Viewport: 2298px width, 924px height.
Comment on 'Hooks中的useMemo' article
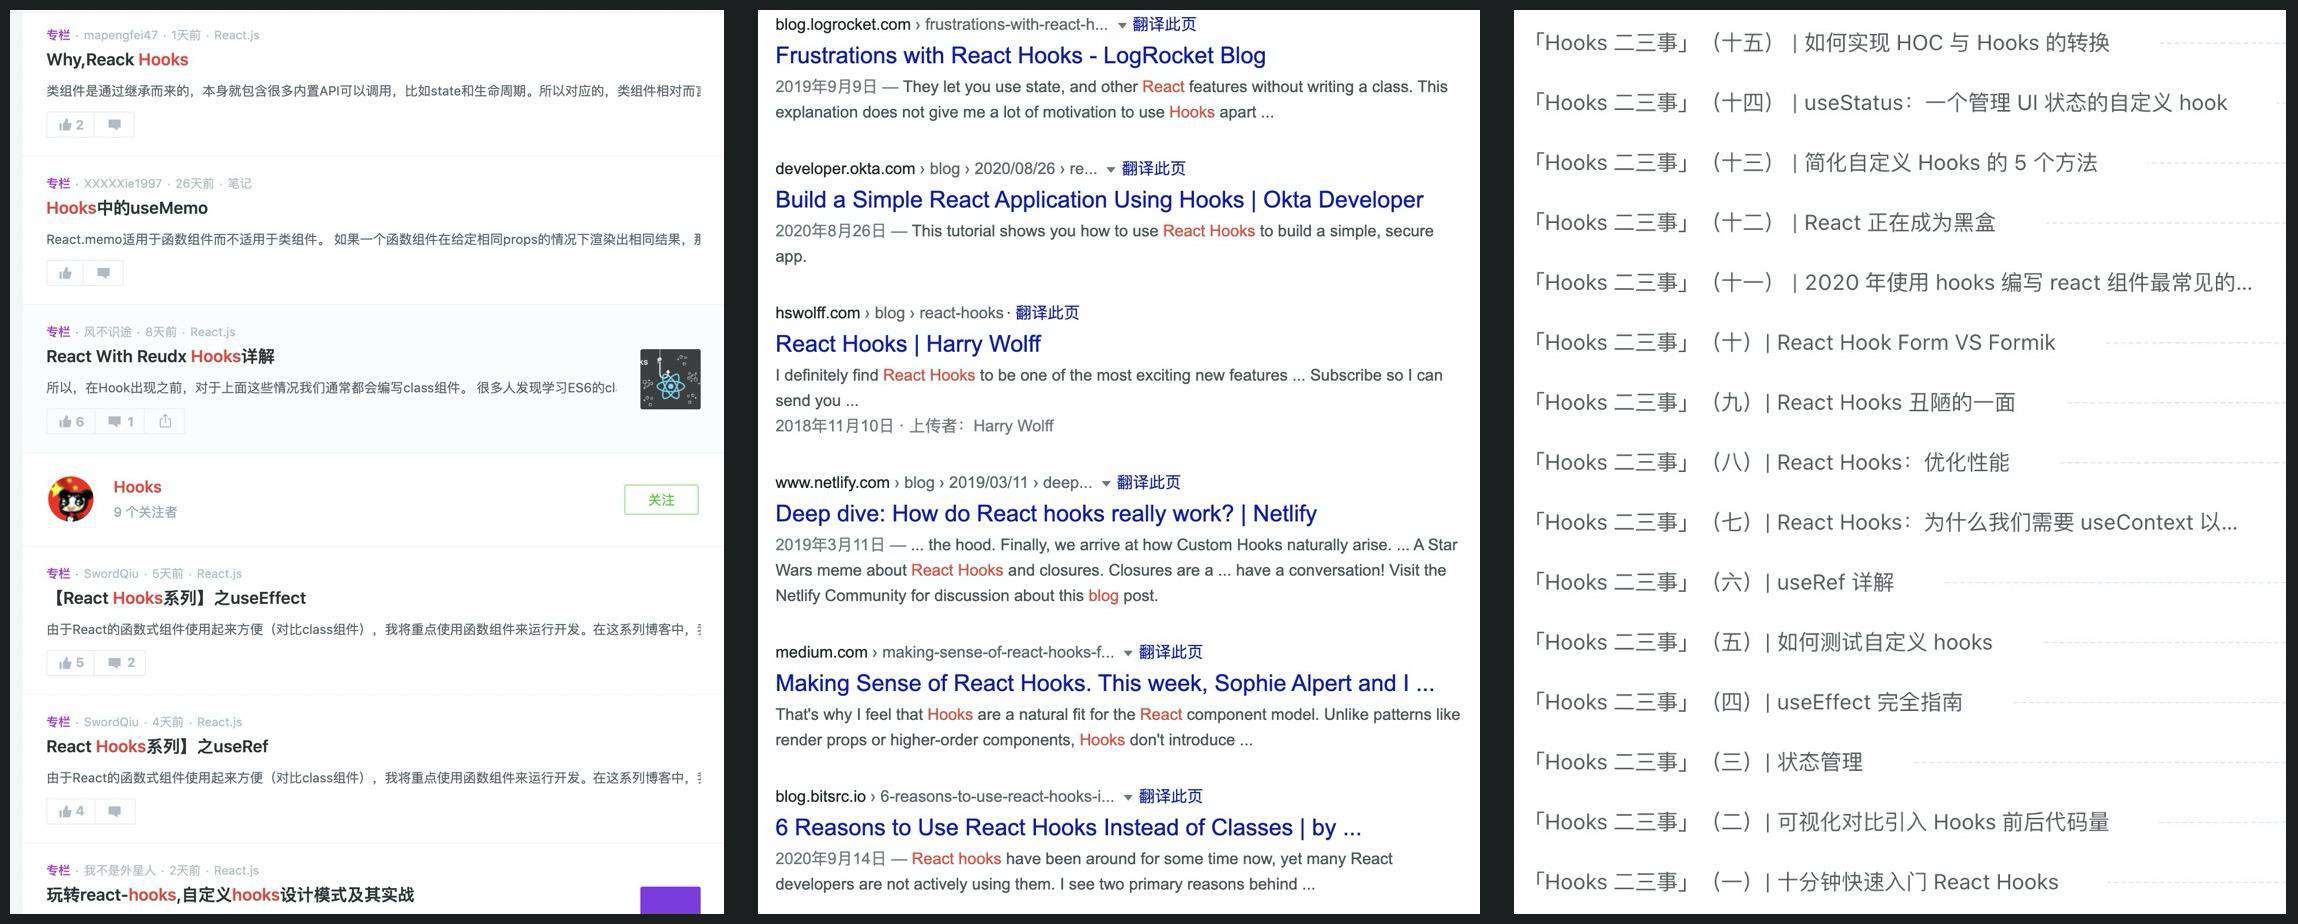103,273
